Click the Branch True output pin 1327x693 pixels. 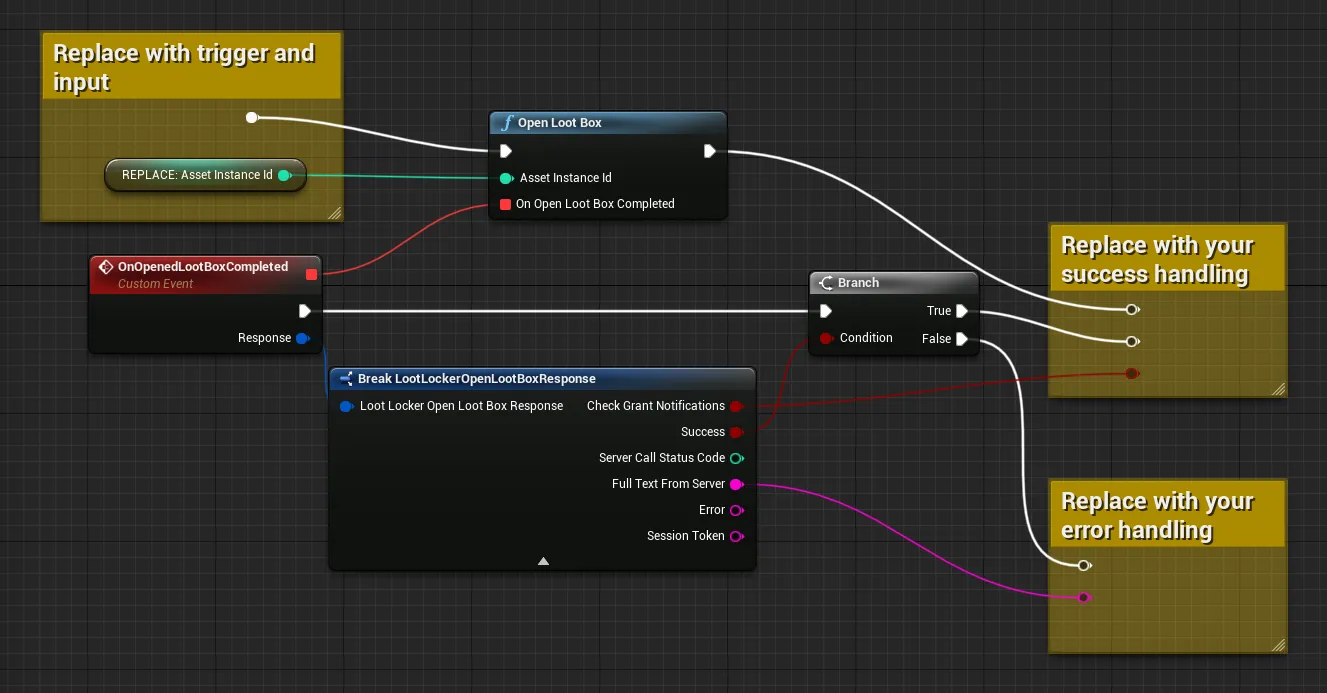[961, 311]
